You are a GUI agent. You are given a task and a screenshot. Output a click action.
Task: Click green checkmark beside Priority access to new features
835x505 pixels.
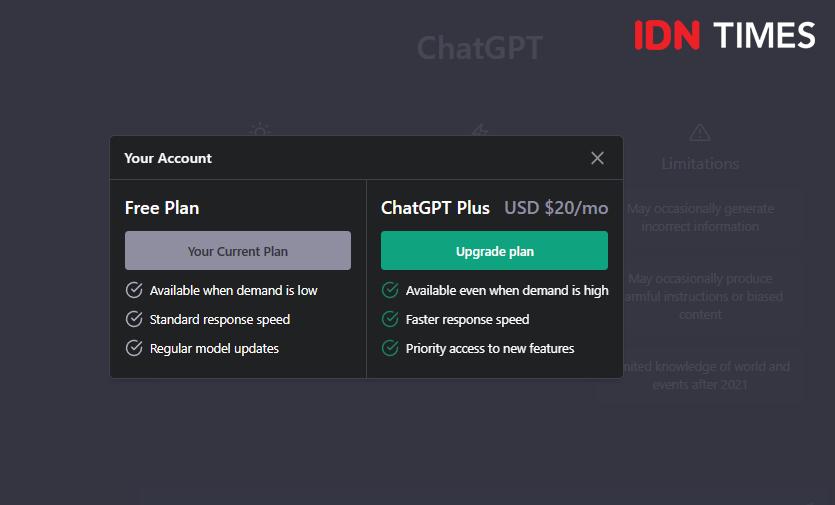390,348
